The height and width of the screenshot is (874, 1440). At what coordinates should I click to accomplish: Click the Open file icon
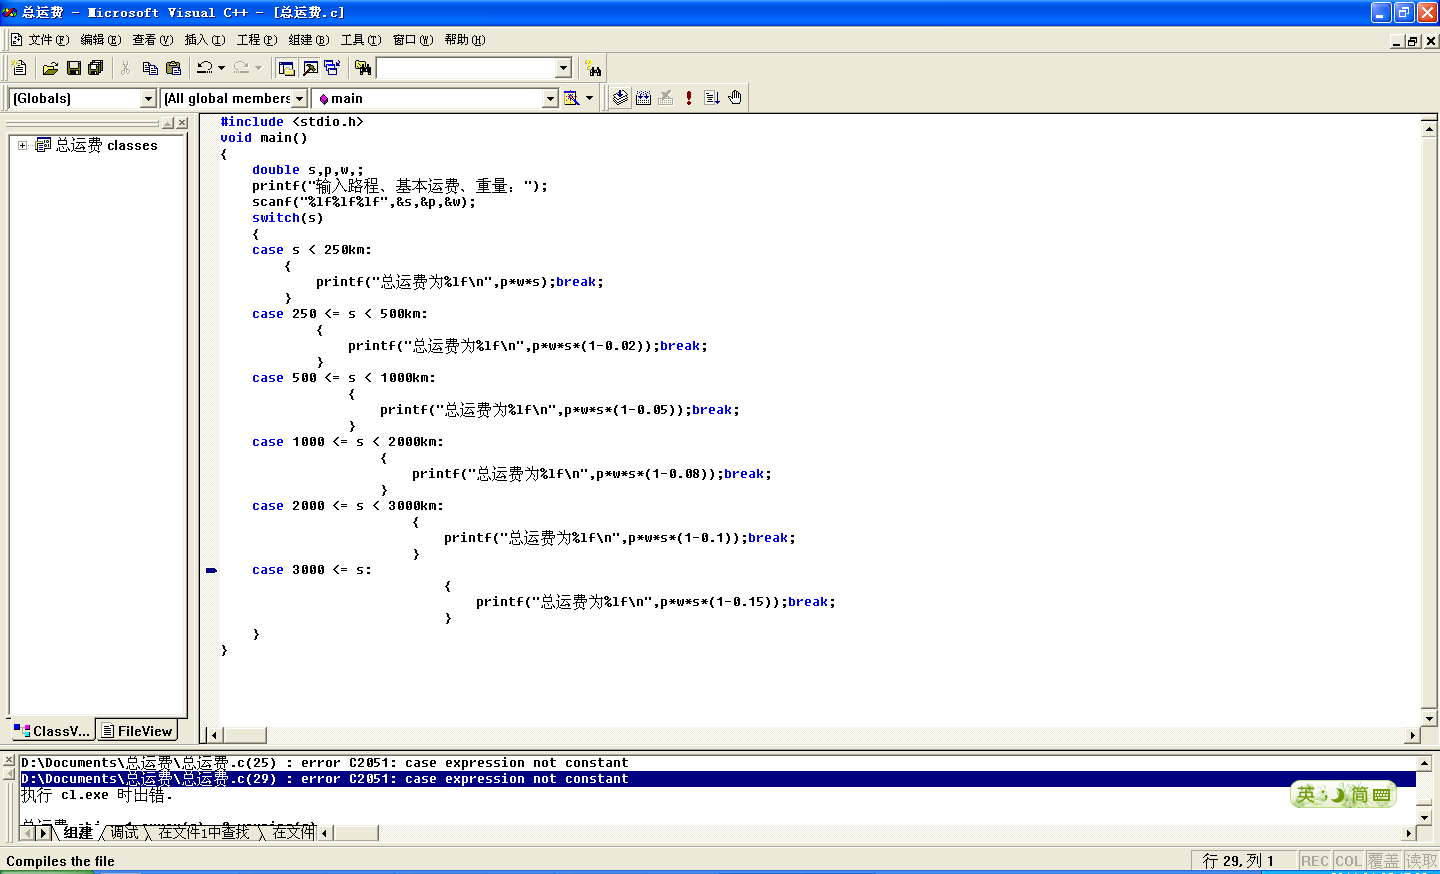click(x=50, y=68)
